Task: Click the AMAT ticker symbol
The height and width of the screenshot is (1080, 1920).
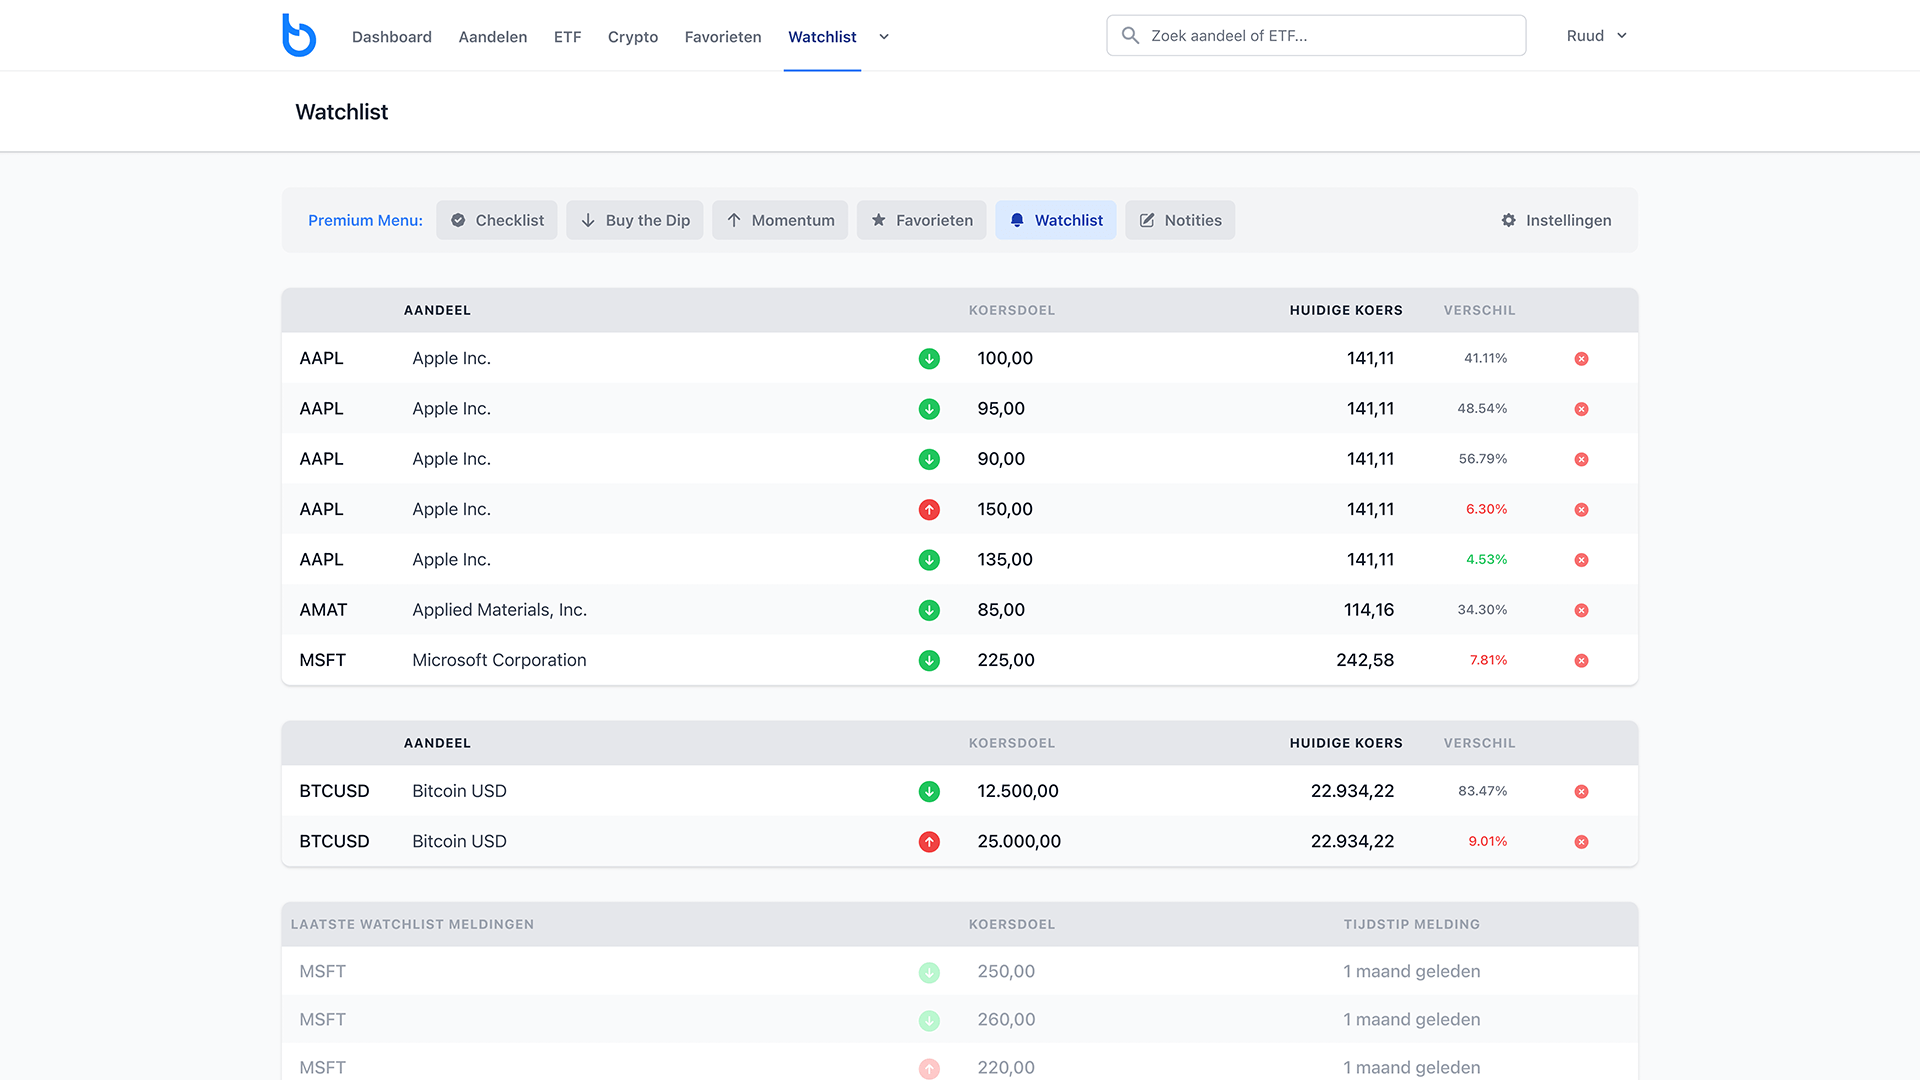Action: 323,610
